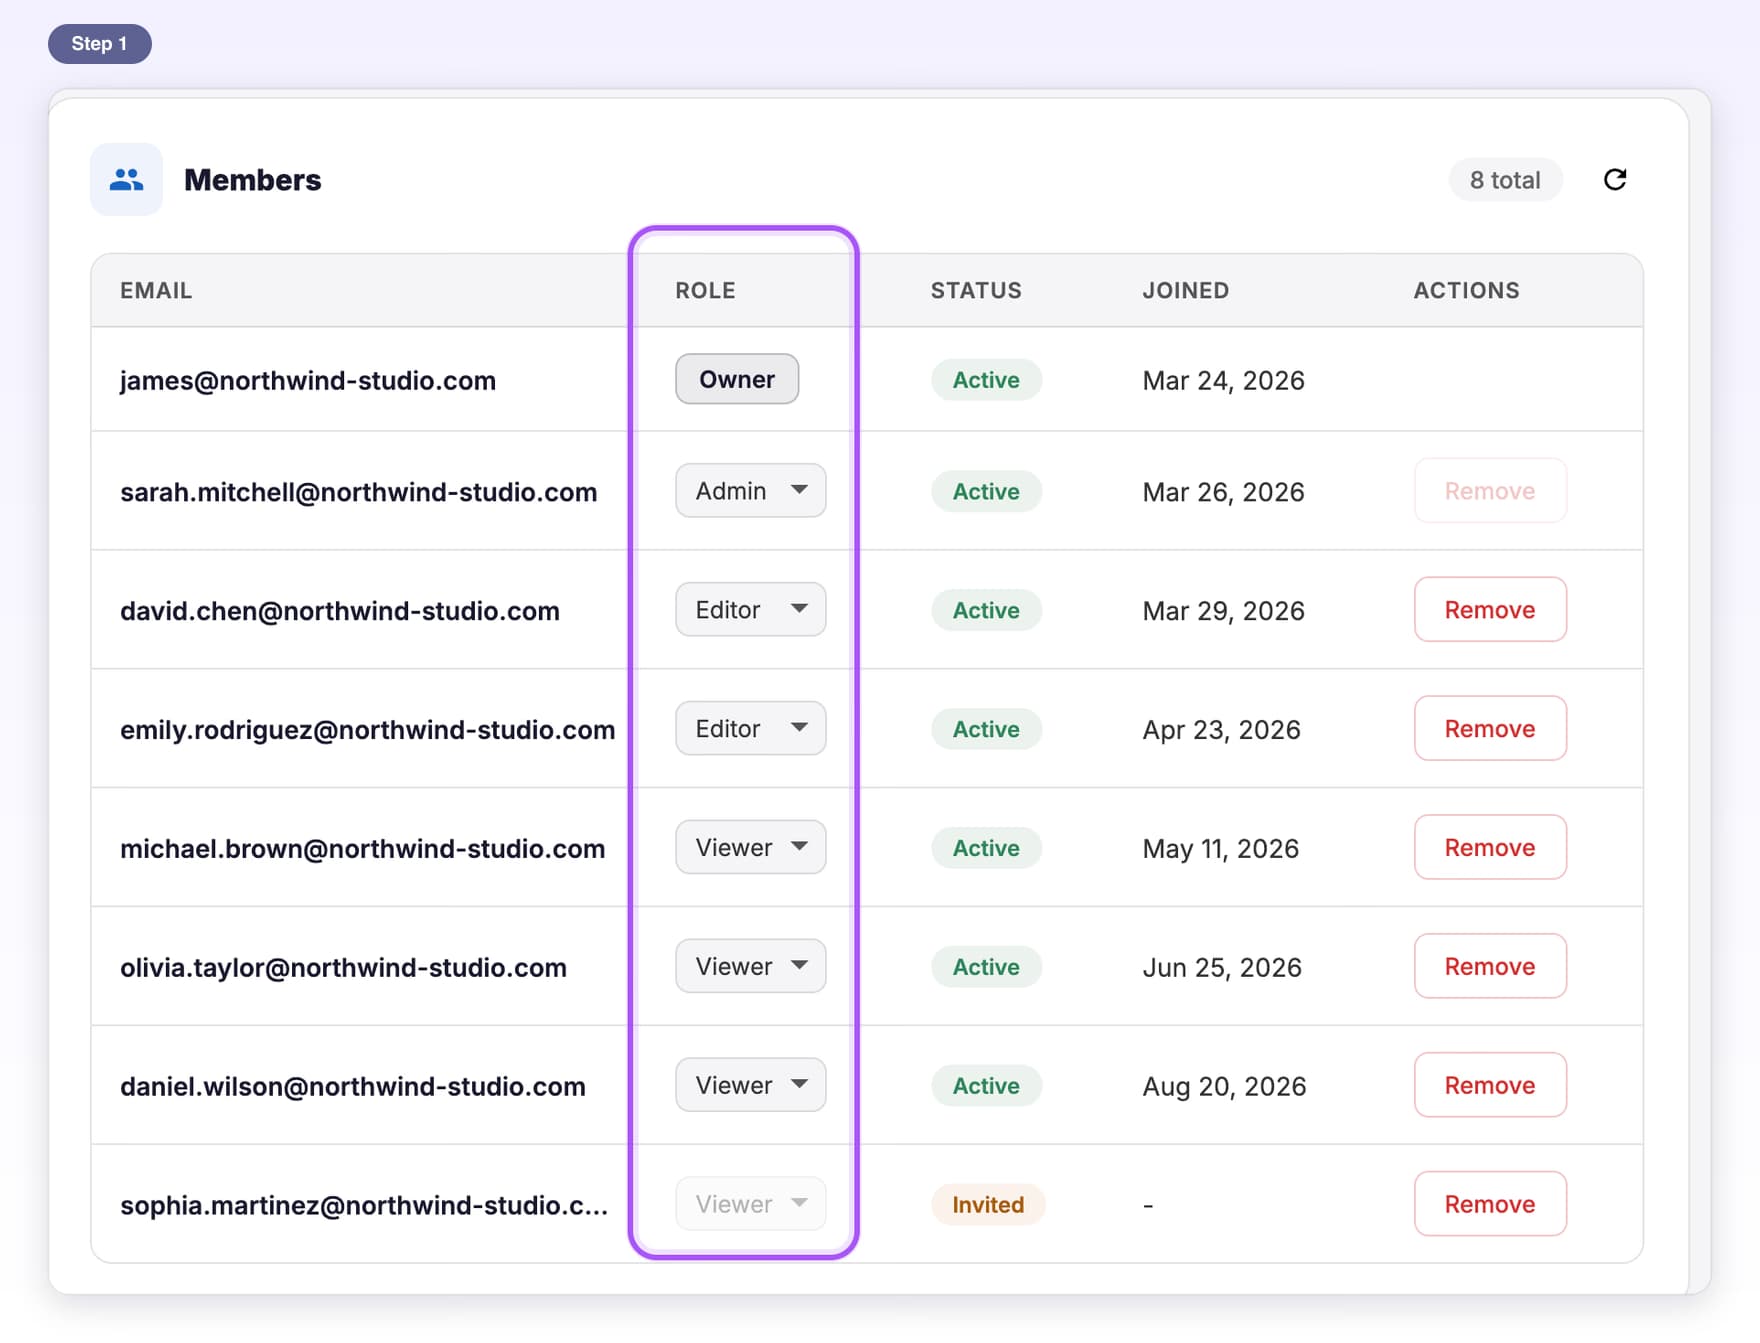The width and height of the screenshot is (1760, 1343).
Task: Click sarah.mitchell@northwind-studio.com email
Action: click(358, 492)
